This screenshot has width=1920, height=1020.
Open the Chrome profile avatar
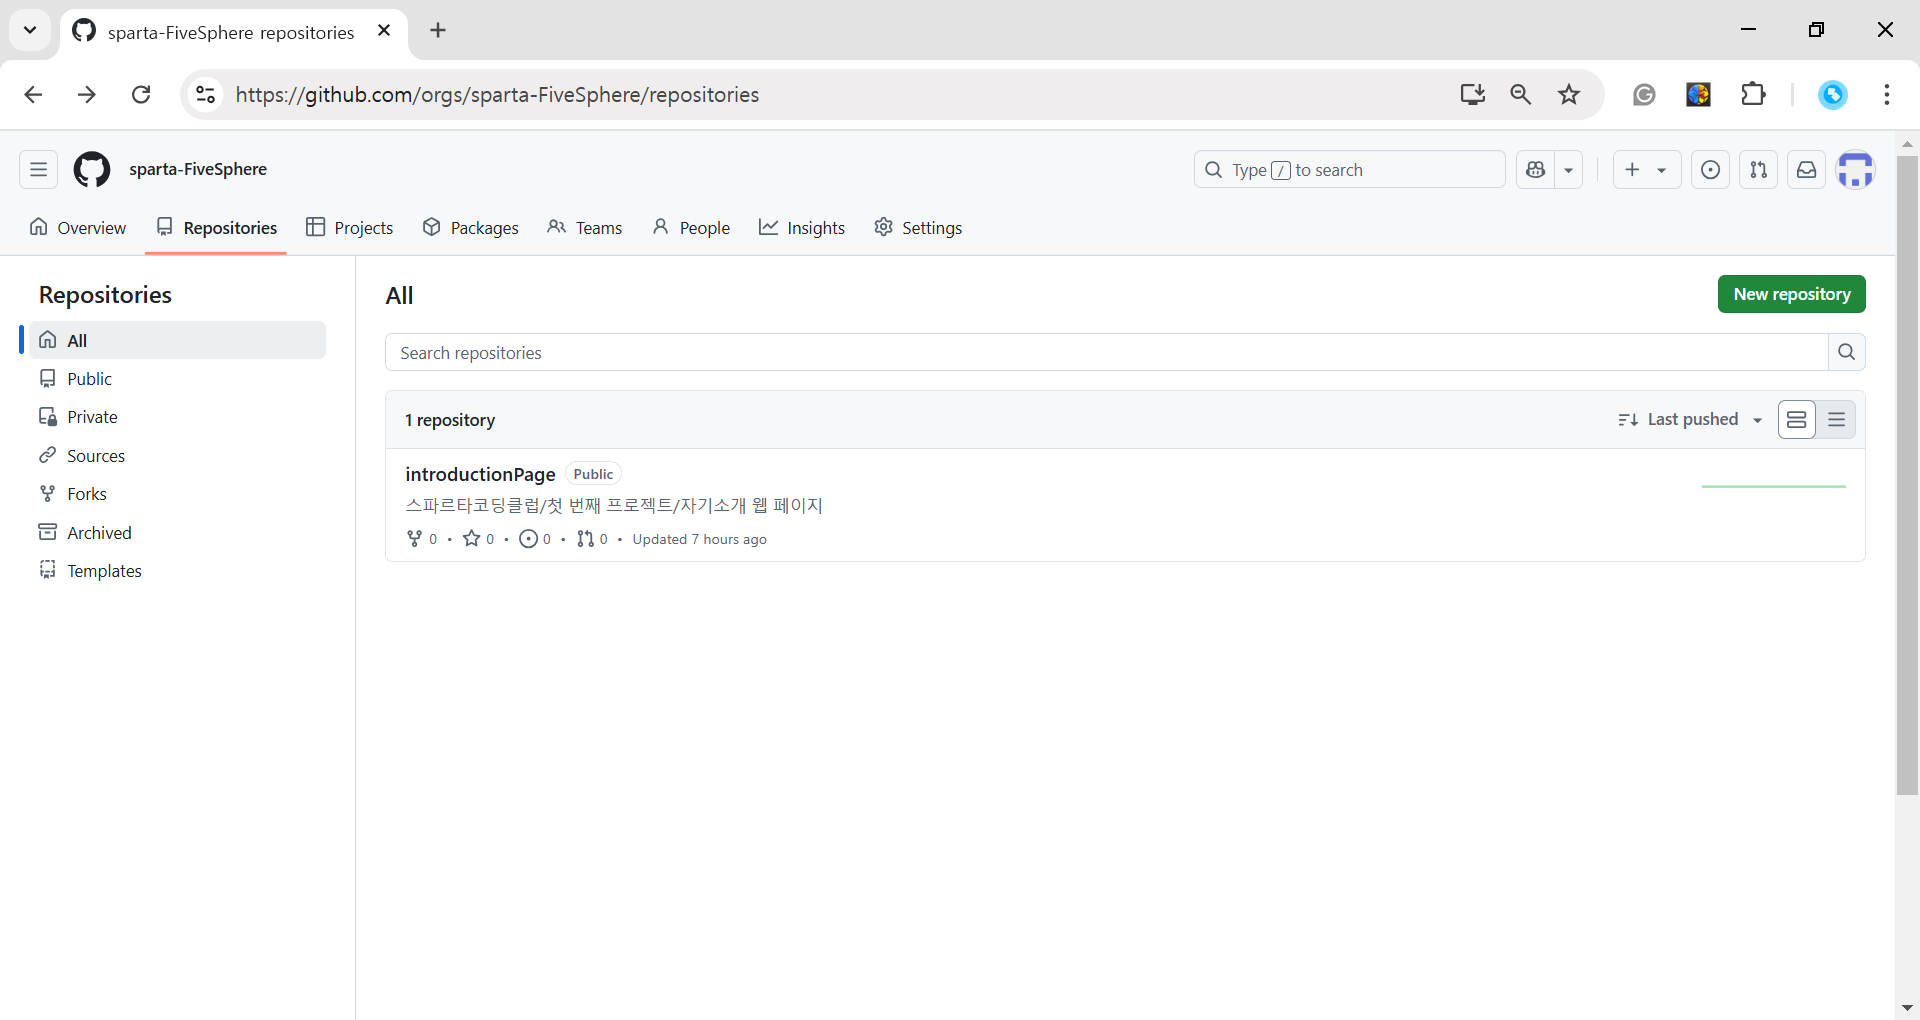(x=1833, y=95)
